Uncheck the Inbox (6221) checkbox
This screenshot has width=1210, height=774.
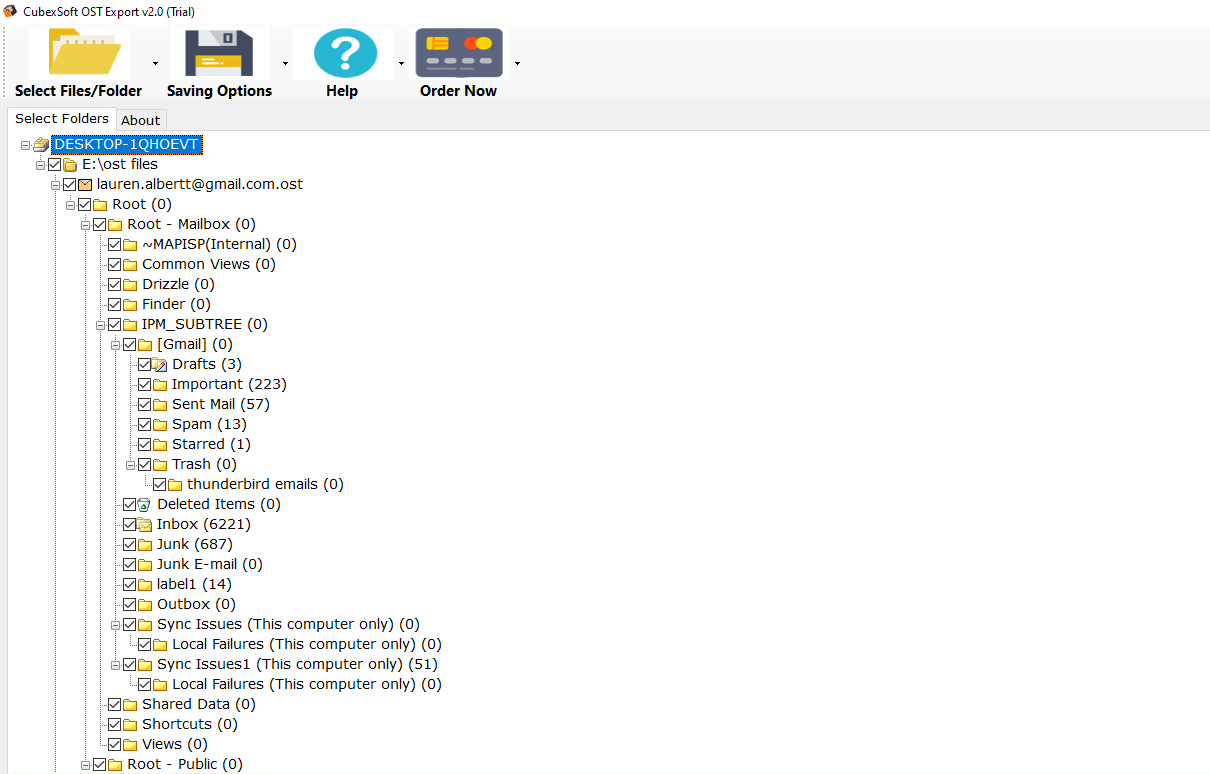129,524
